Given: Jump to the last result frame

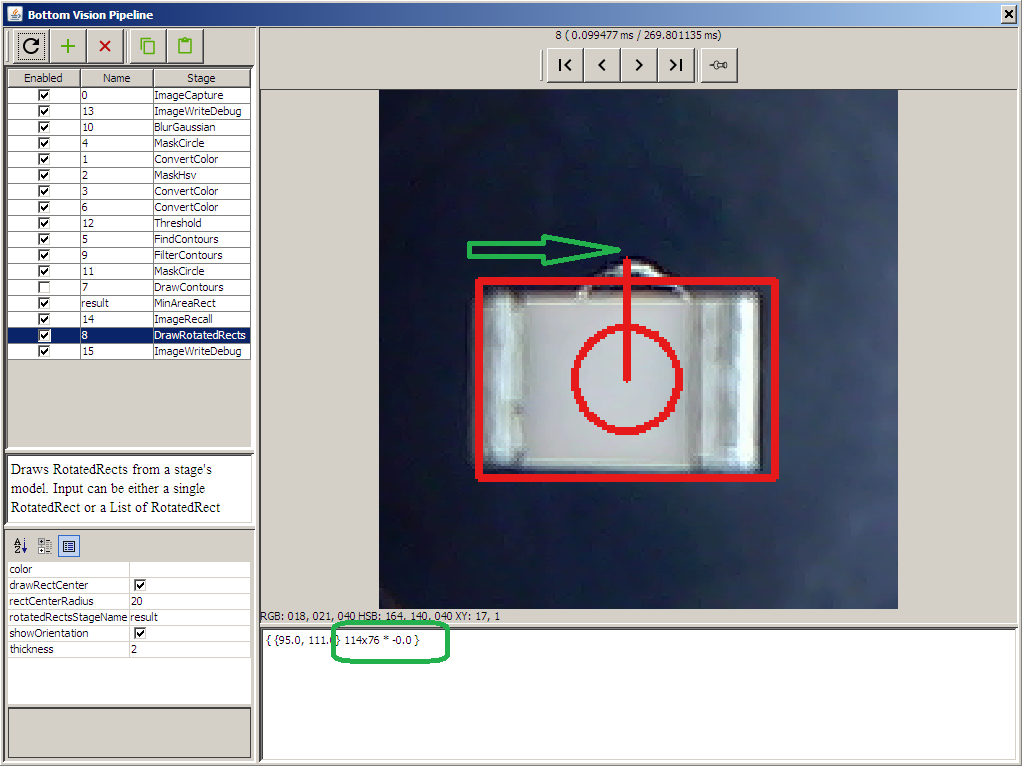Looking at the screenshot, I should [x=675, y=64].
